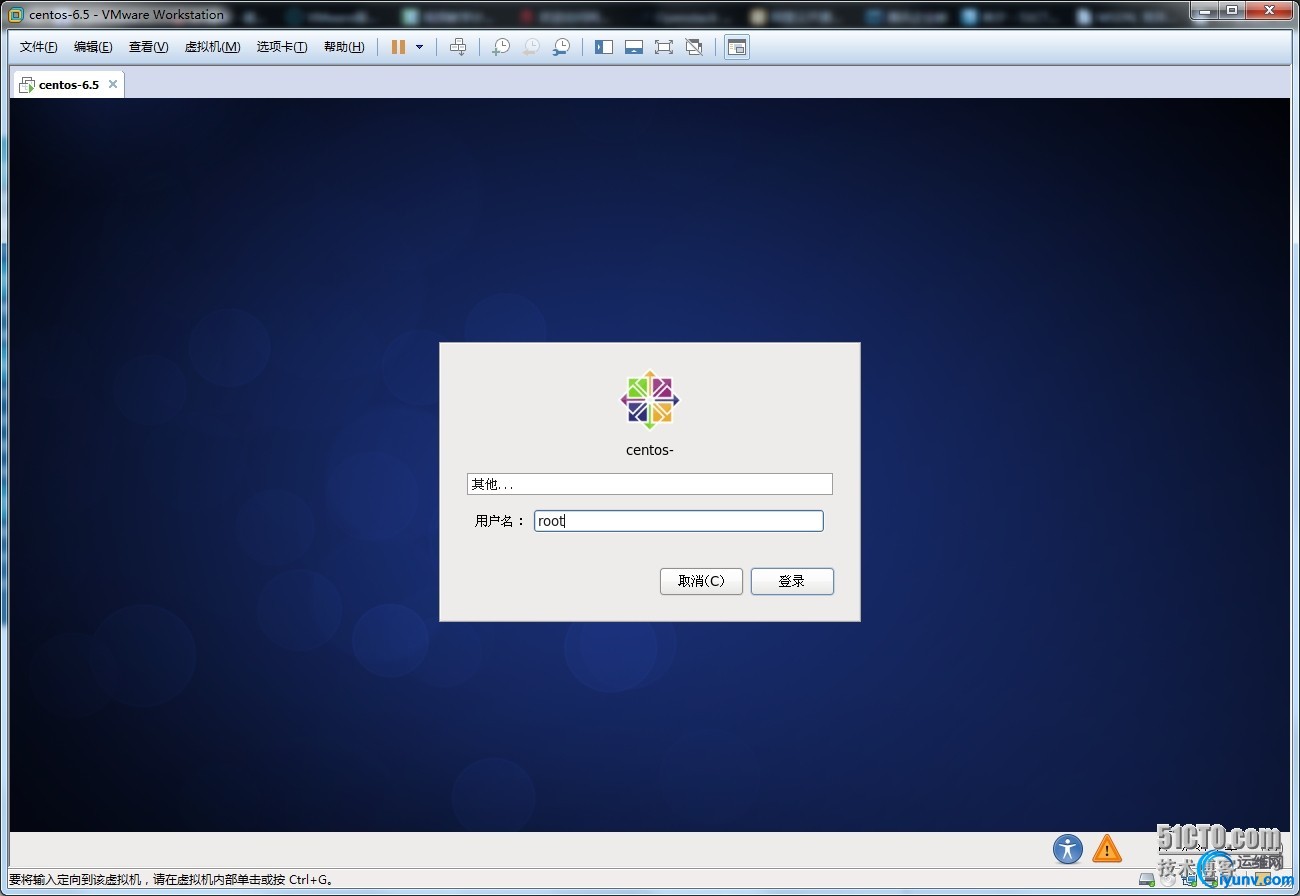Click the CD/DVD drive status icon
Viewport: 1300px width, 896px height.
1167,880
